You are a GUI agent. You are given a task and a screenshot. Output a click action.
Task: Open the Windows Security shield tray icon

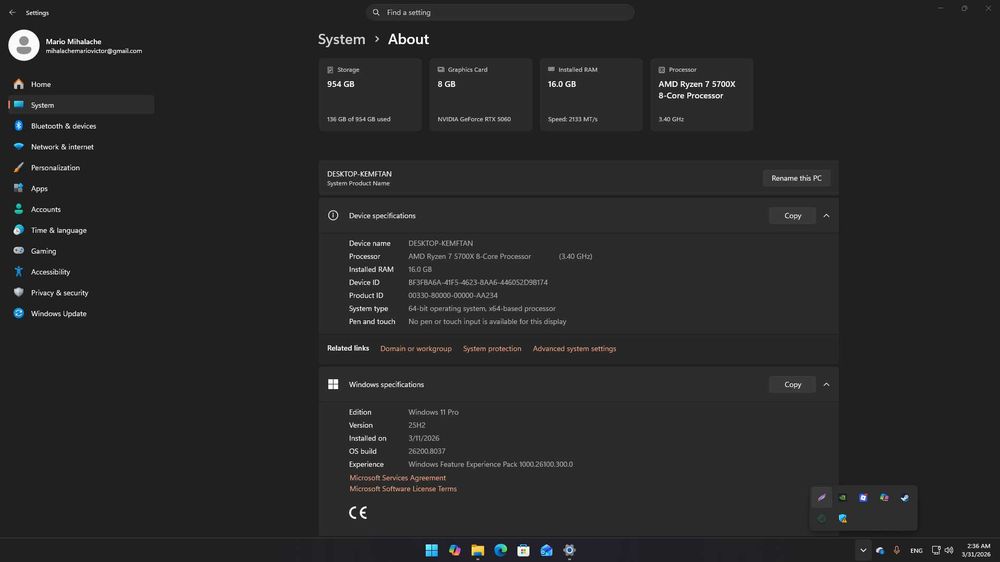click(842, 519)
